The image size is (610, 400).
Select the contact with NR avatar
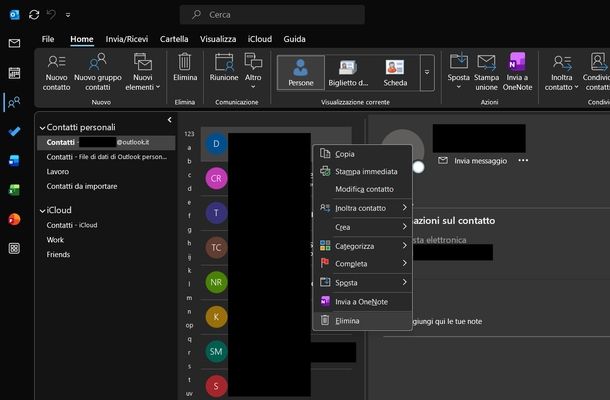[216, 282]
